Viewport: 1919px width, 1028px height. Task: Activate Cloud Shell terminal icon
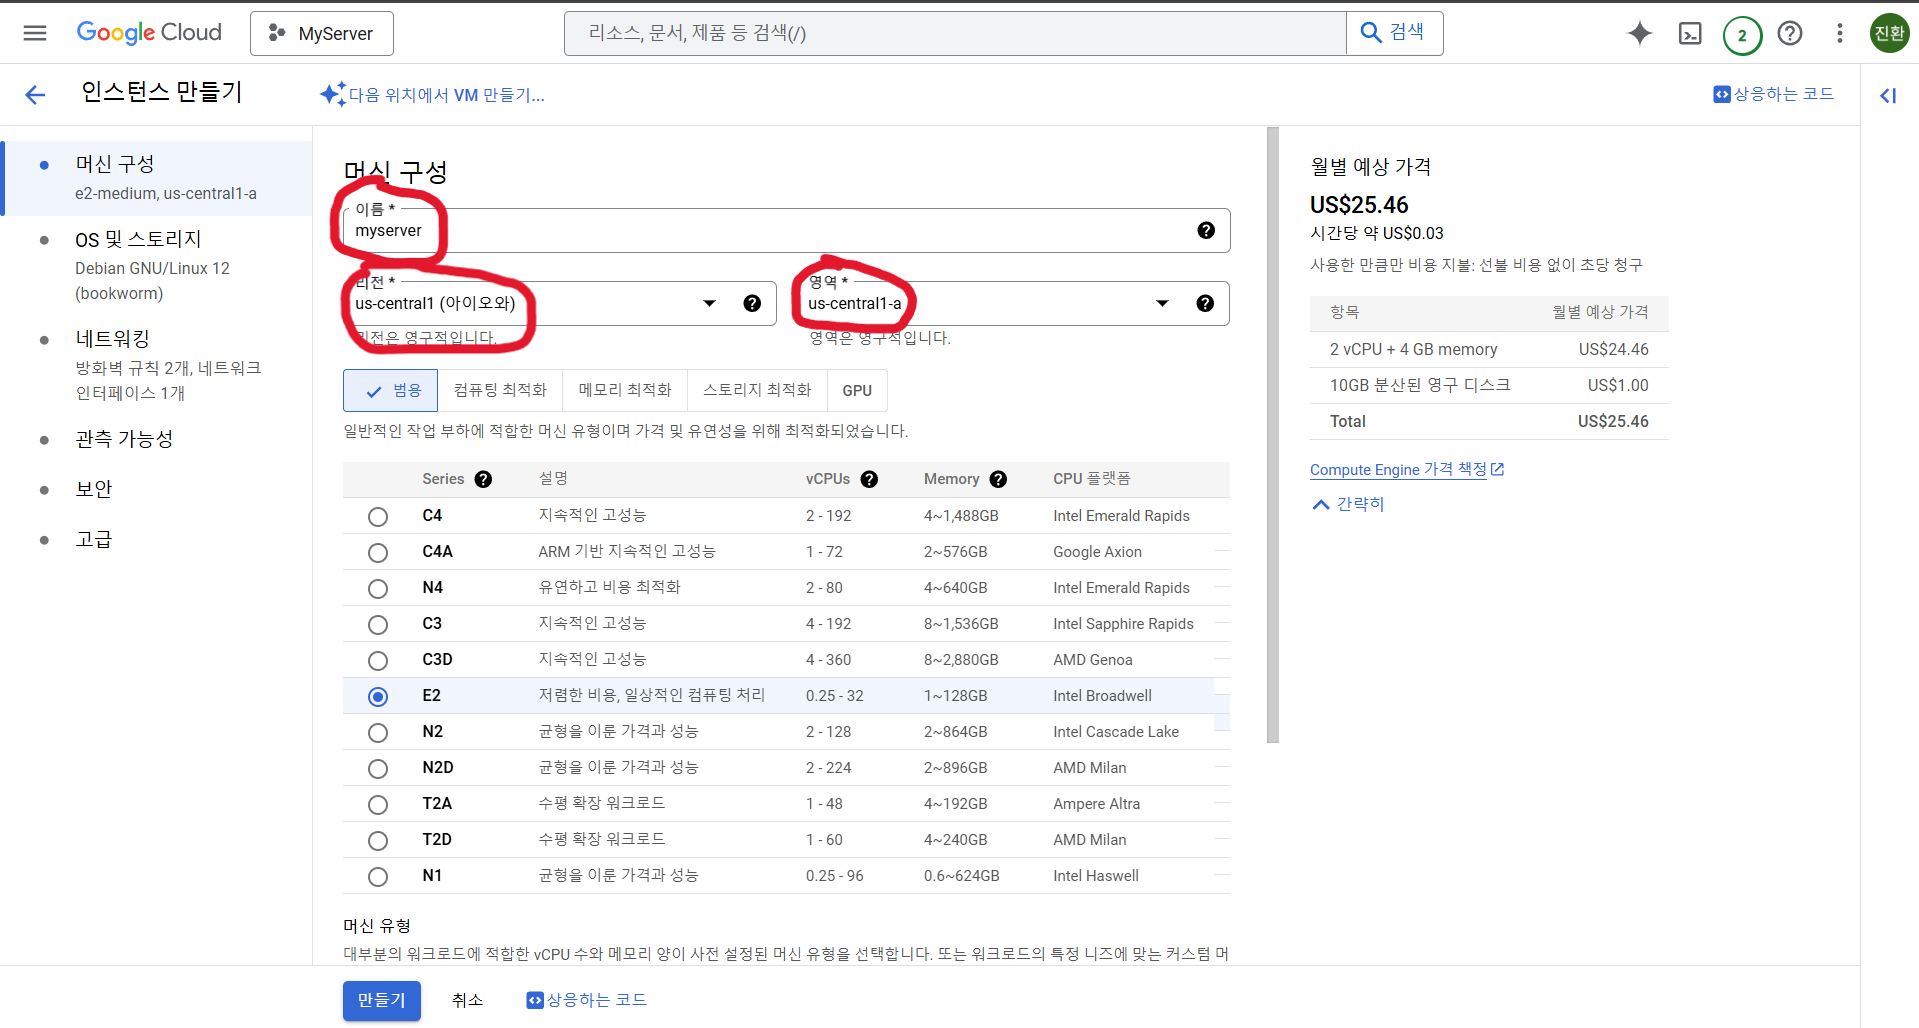coord(1689,34)
